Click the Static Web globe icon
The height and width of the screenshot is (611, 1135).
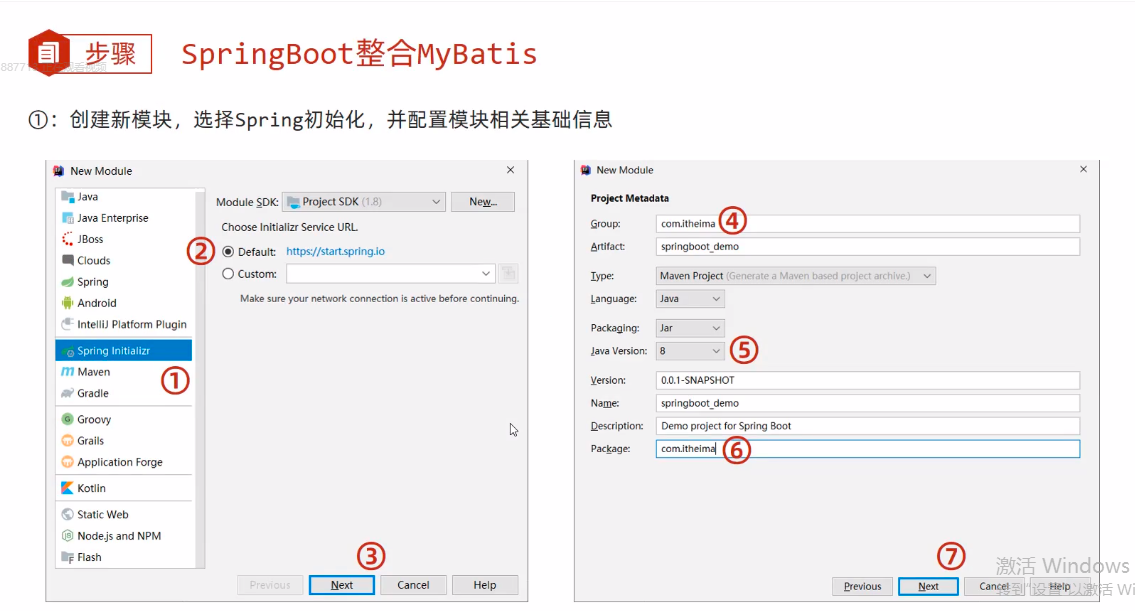68,514
